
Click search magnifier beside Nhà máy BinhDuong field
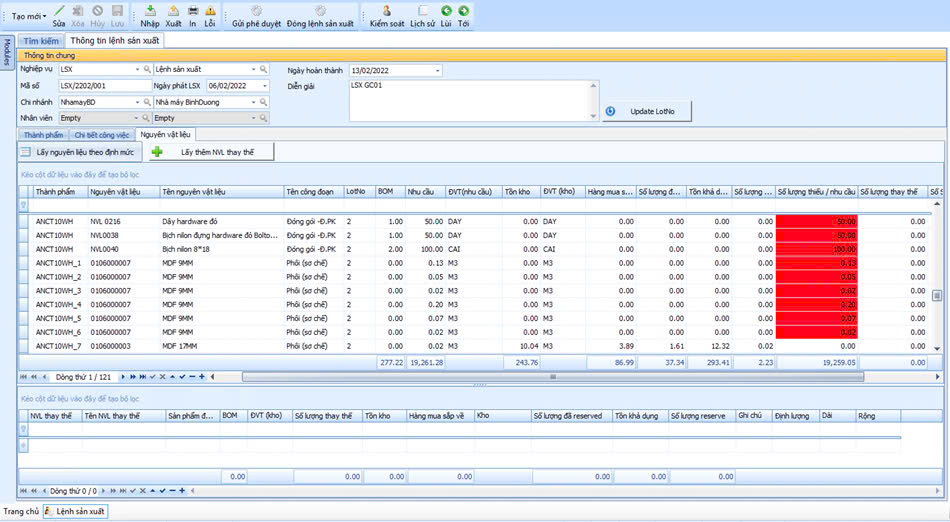point(264,102)
